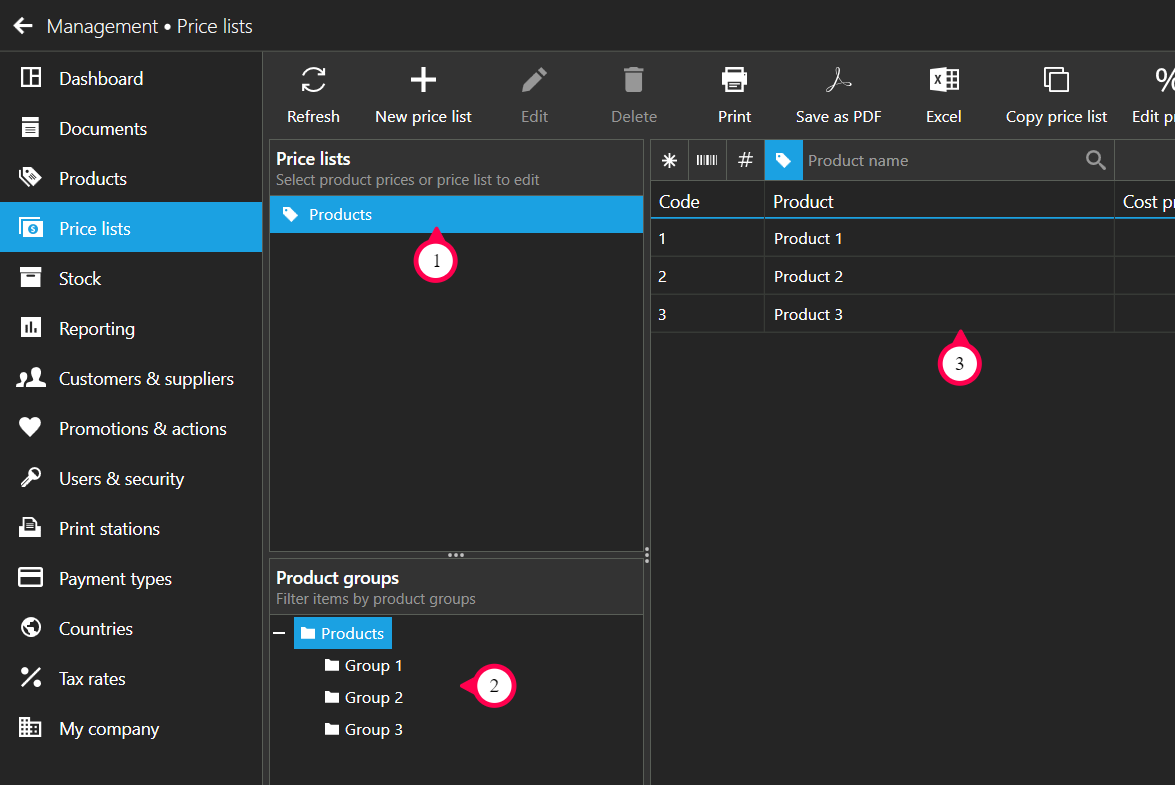Click the asterisk search filter icon

[669, 160]
